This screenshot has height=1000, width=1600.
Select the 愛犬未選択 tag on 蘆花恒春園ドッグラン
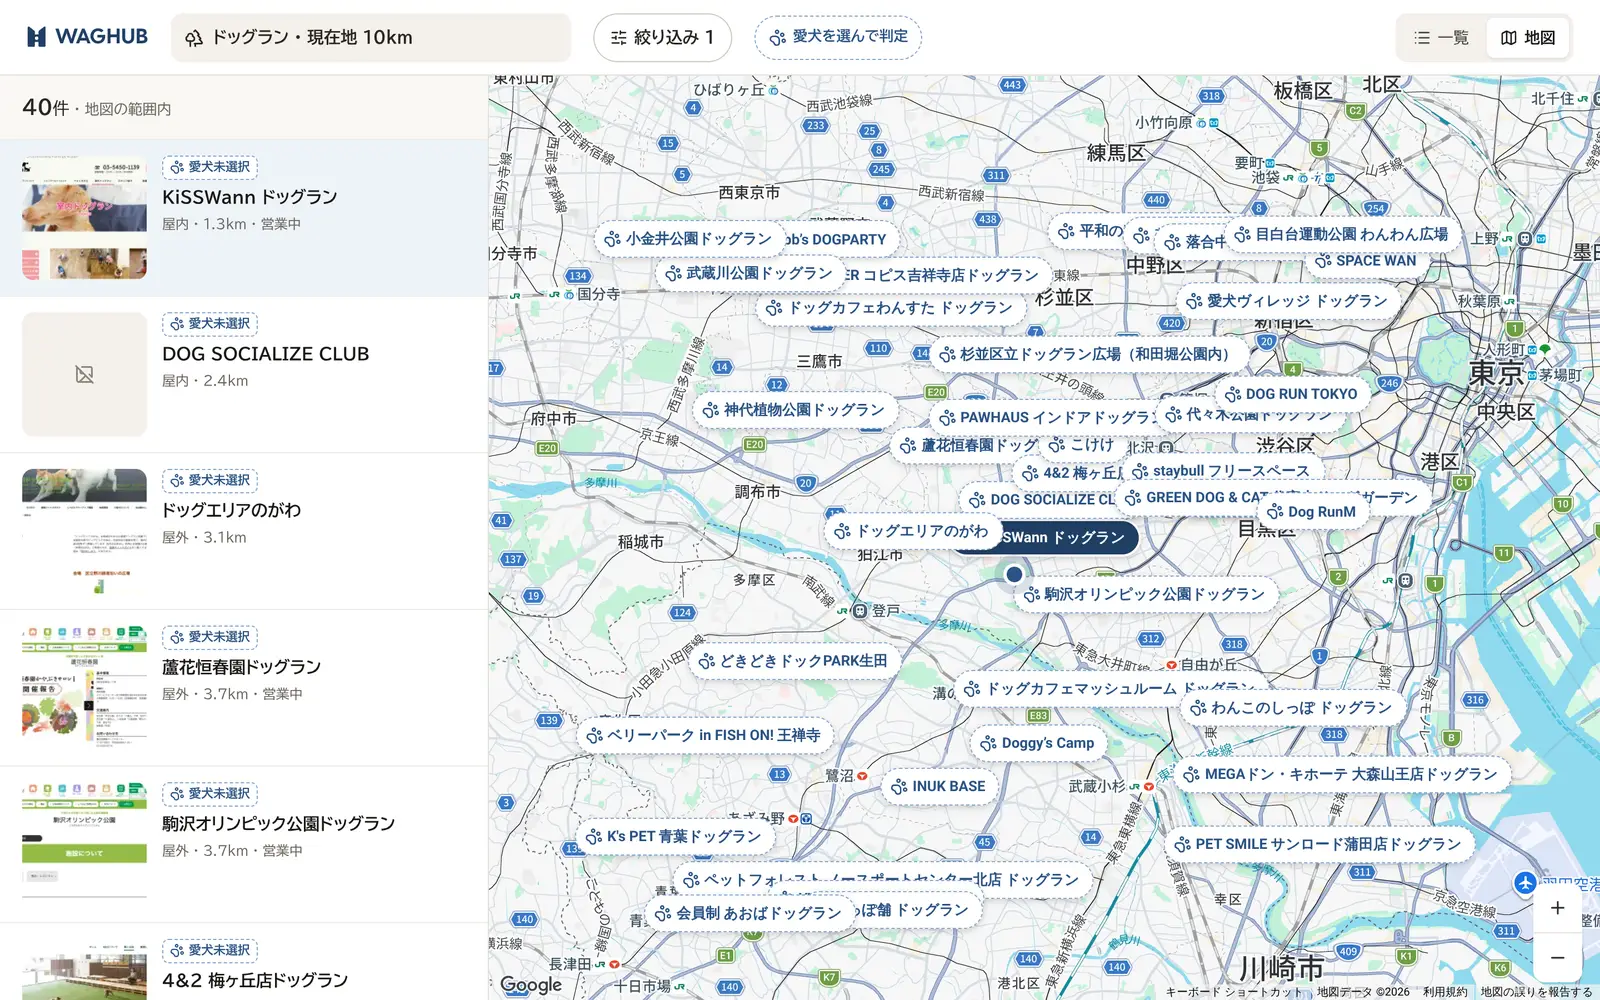[210, 637]
